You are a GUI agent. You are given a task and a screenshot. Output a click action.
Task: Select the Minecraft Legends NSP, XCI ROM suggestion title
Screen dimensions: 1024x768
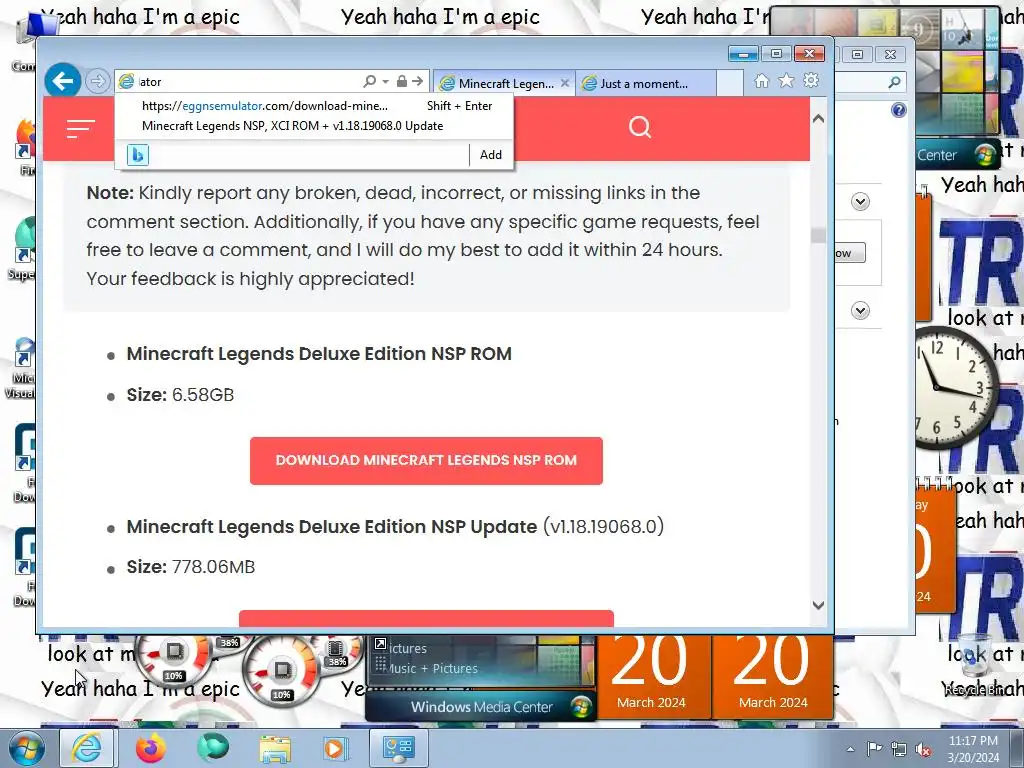292,126
